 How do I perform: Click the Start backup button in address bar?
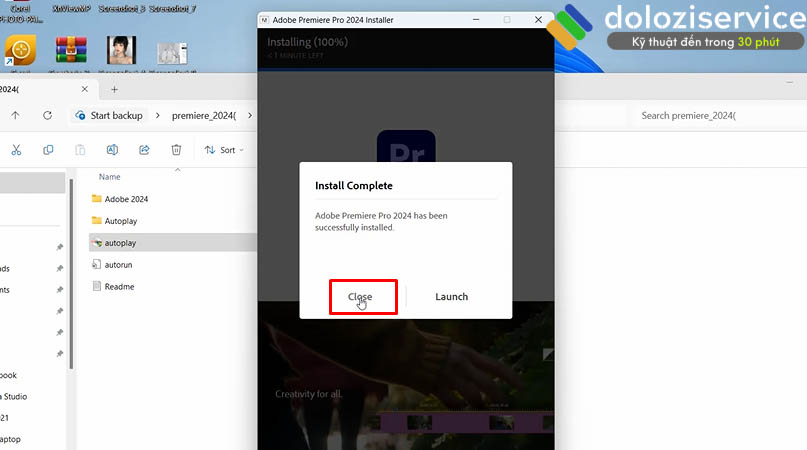[109, 116]
